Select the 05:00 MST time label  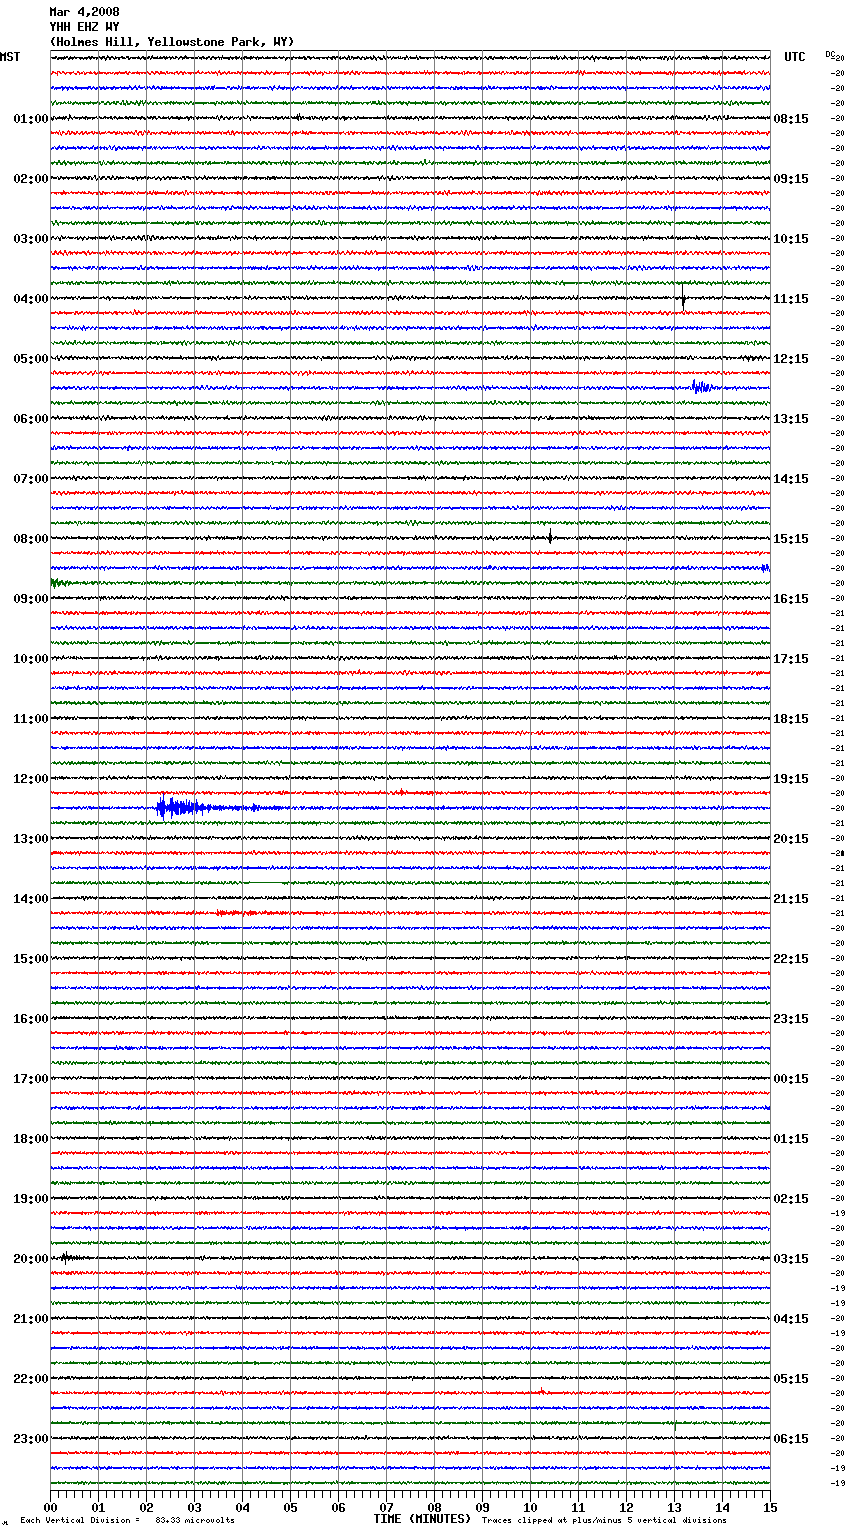31,359
